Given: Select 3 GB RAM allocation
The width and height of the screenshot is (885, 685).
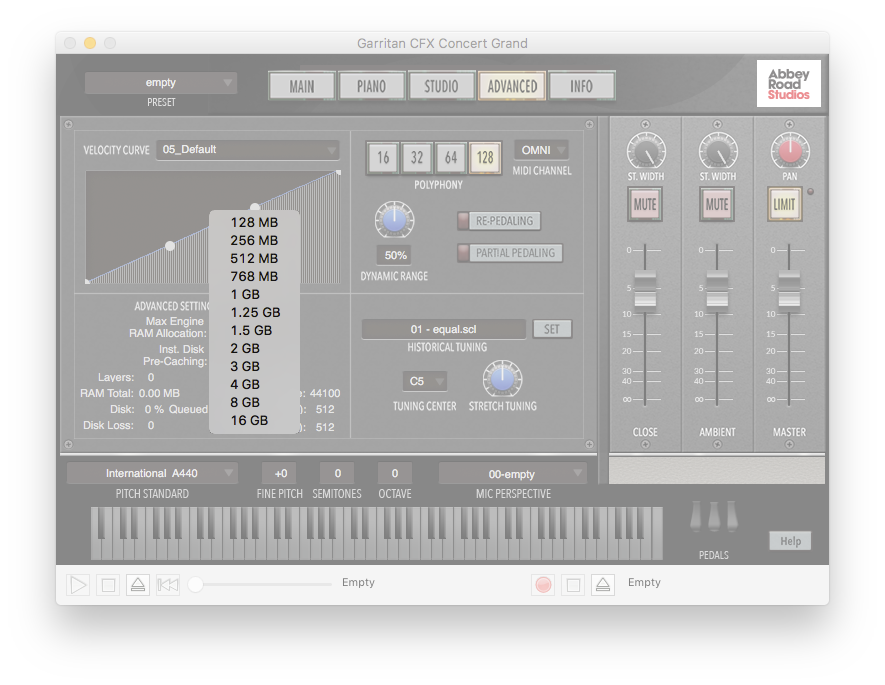Looking at the screenshot, I should (x=254, y=367).
